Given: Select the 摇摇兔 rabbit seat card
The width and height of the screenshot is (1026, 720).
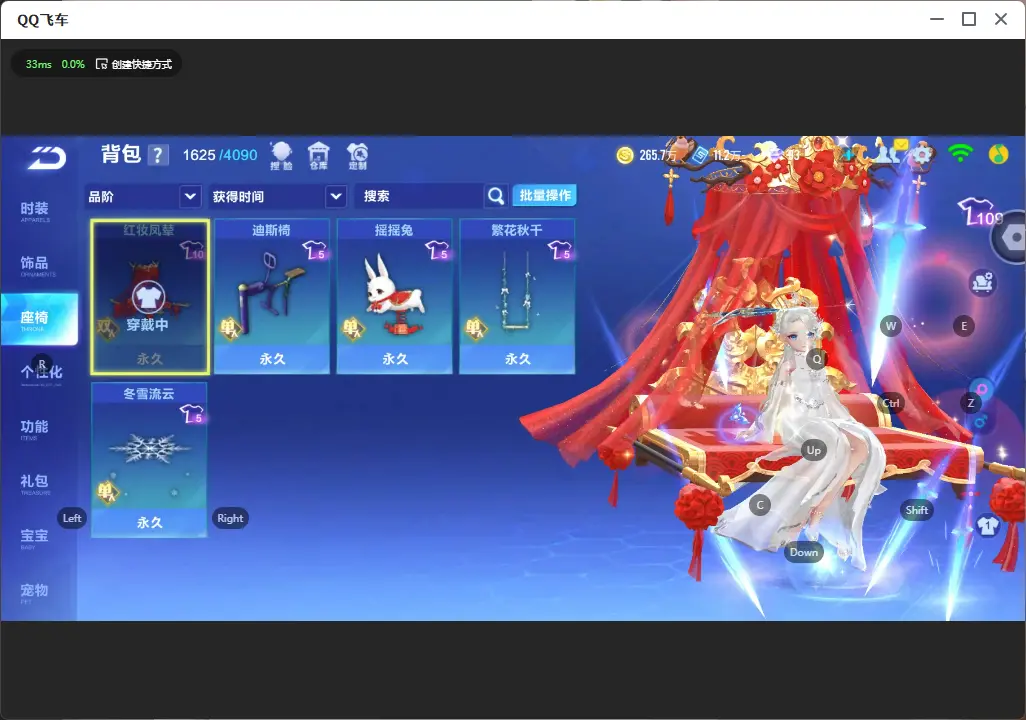Looking at the screenshot, I should 394,297.
